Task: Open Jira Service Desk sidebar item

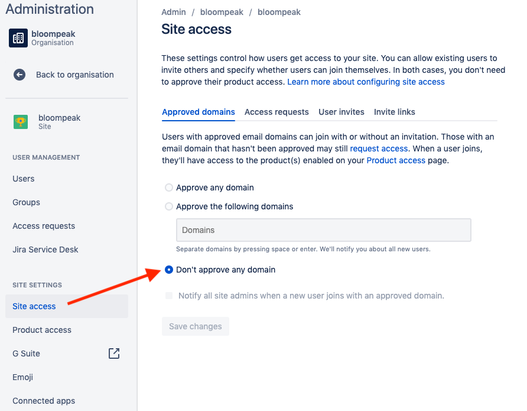Action: pos(45,249)
